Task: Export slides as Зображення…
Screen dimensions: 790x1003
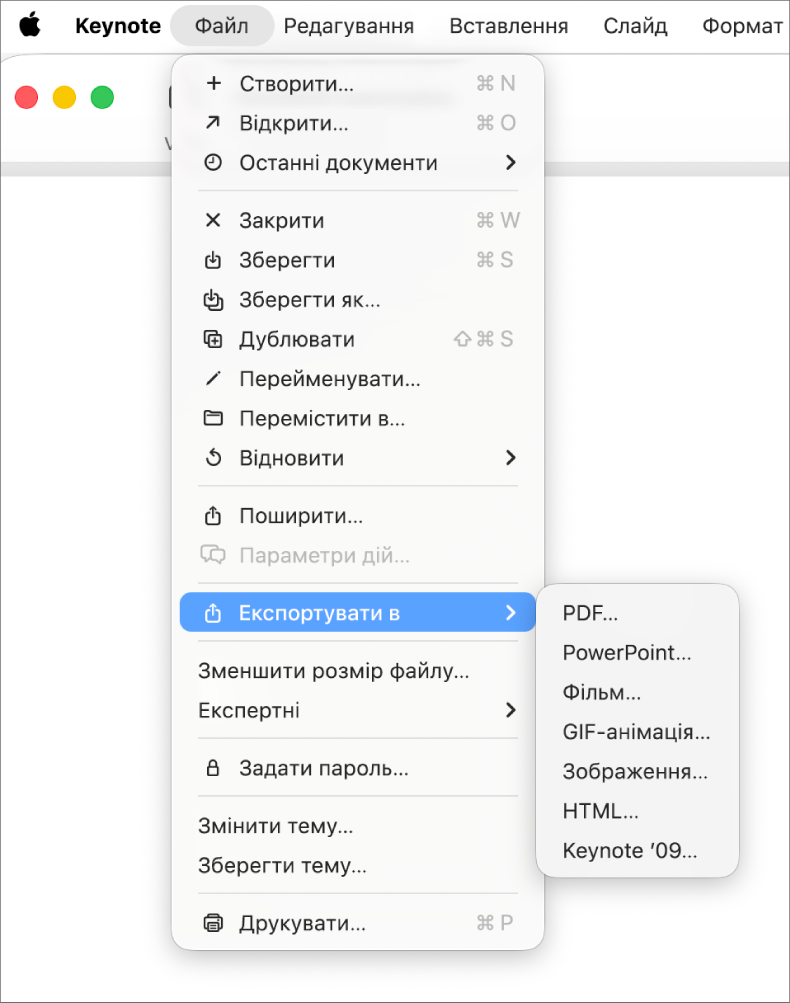Action: pyautogui.click(x=637, y=771)
